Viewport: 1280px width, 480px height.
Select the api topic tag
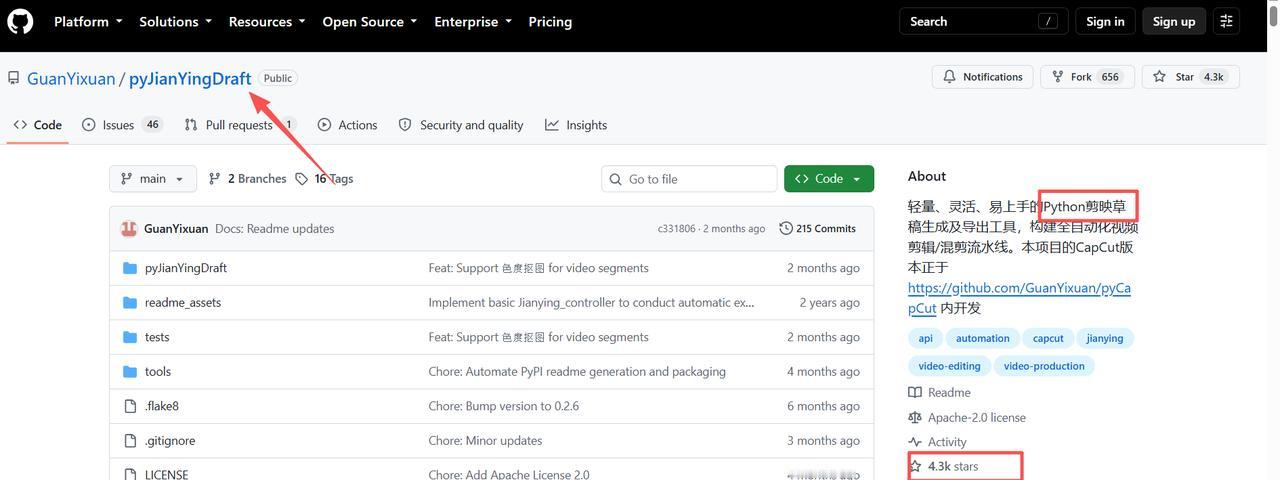pyautogui.click(x=926, y=338)
